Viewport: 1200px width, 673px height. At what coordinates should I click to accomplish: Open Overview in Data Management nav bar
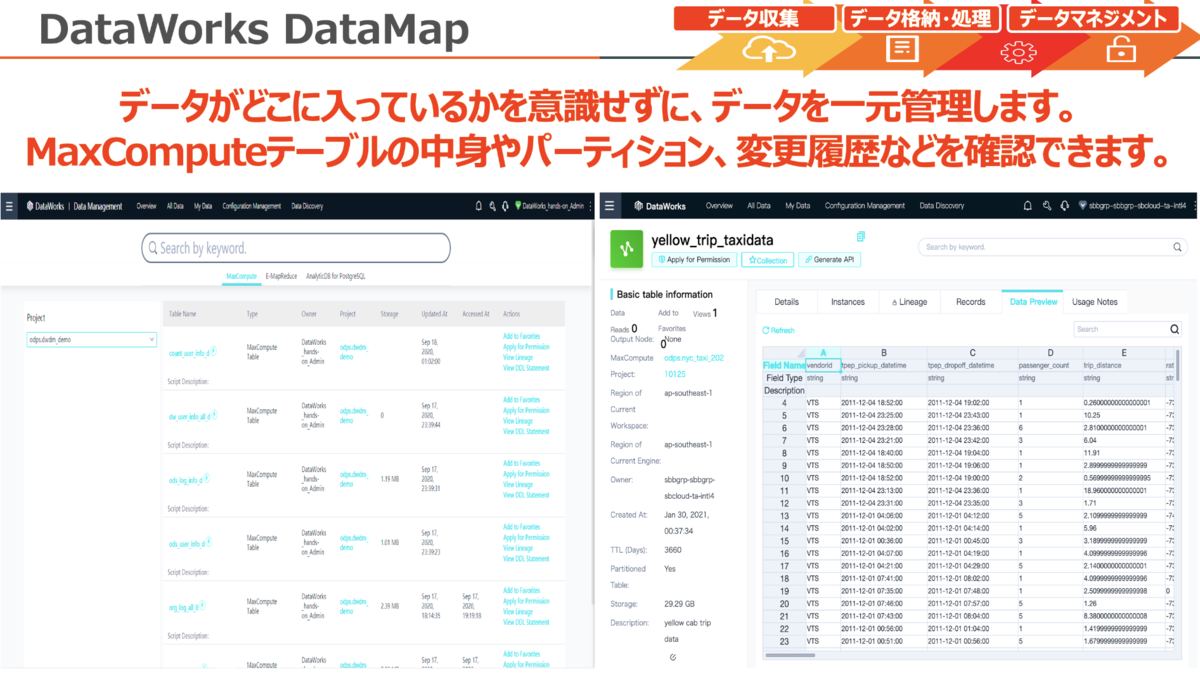point(146,206)
